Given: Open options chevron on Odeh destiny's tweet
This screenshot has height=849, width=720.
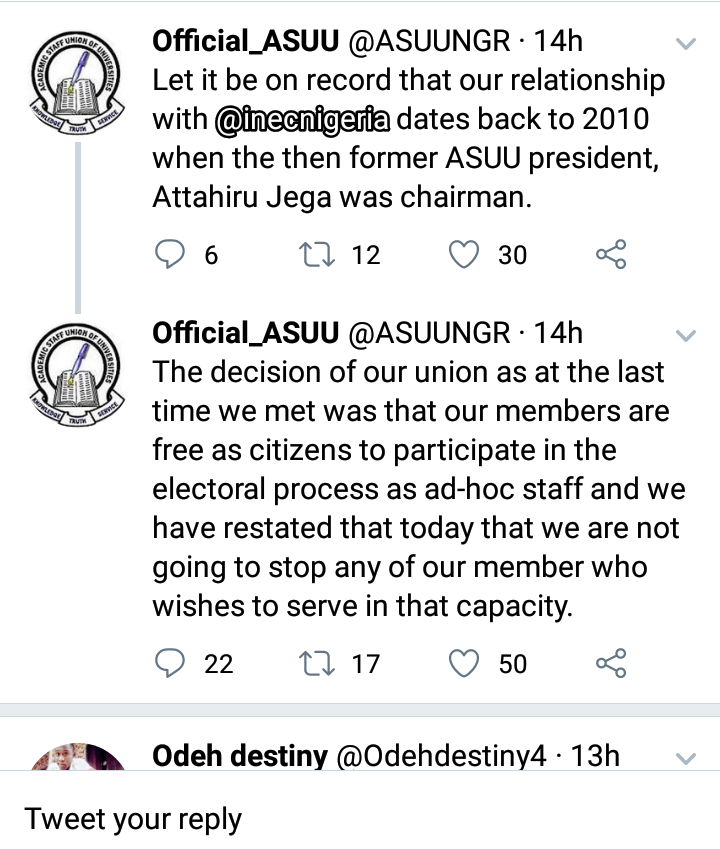Looking at the screenshot, I should point(685,758).
